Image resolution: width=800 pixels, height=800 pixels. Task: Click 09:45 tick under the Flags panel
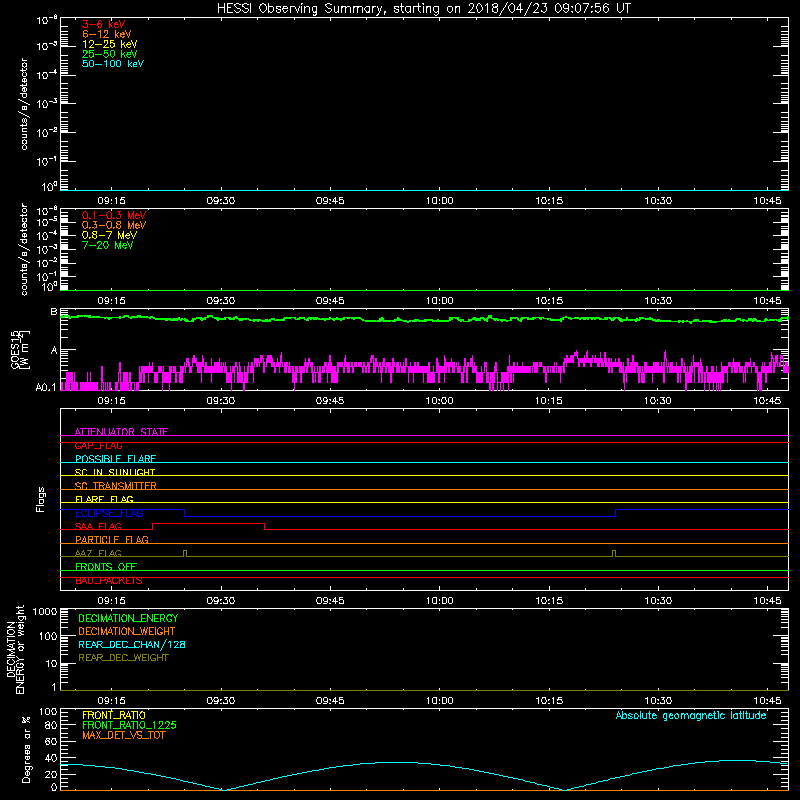coord(330,601)
